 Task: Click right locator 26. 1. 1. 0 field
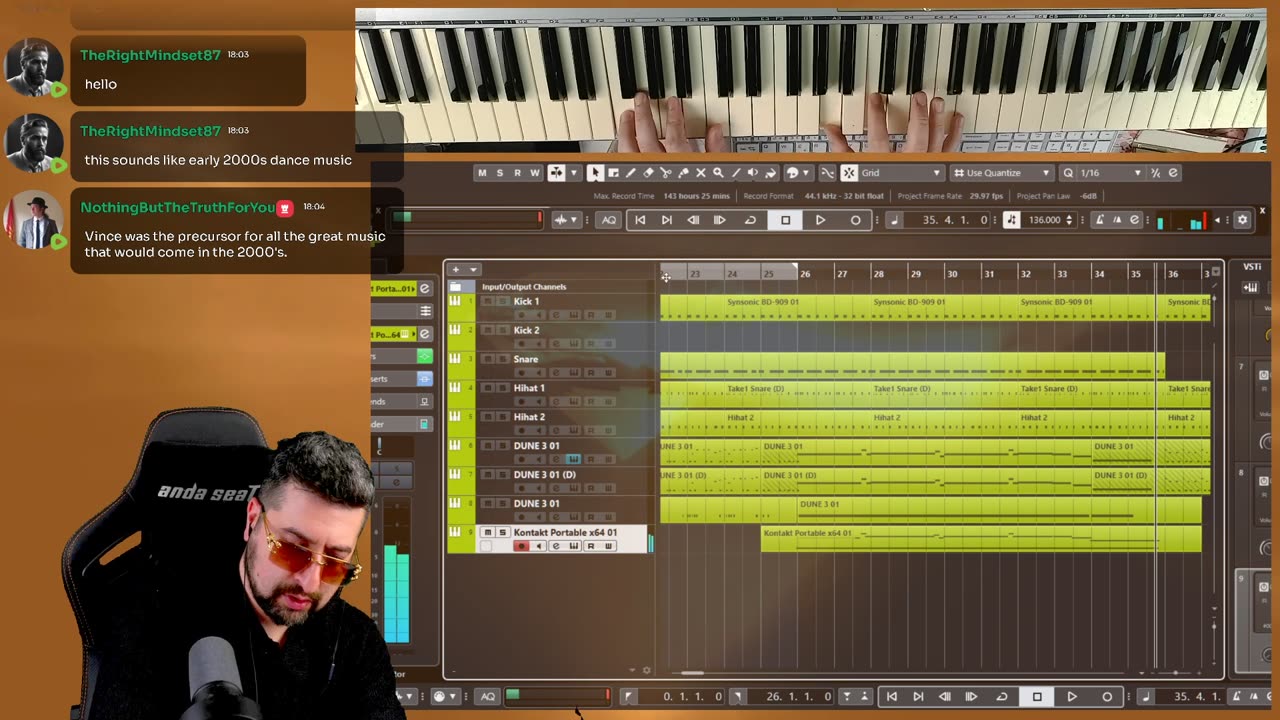pyautogui.click(x=798, y=696)
